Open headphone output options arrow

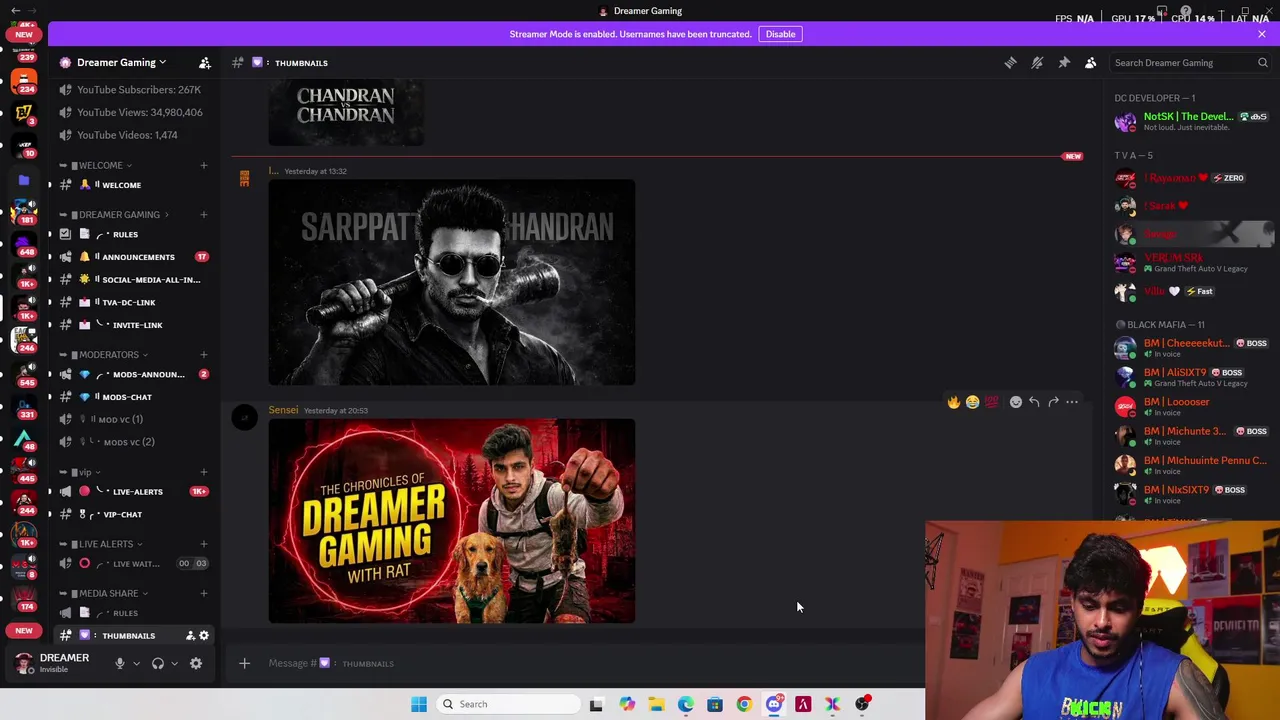click(174, 663)
